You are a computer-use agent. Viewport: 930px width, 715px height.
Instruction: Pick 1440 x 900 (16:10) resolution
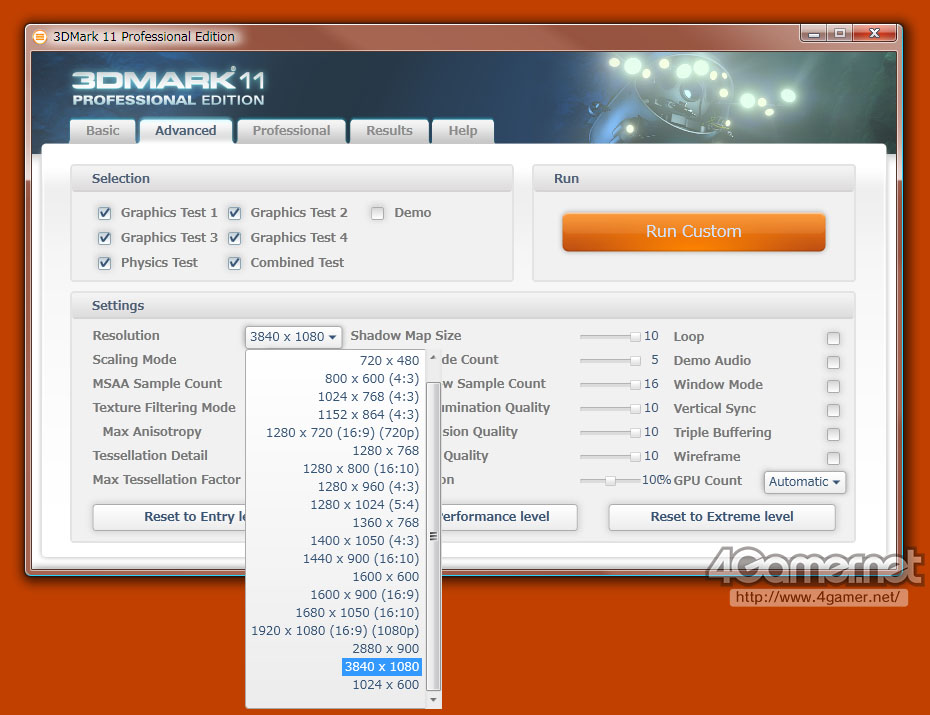(x=361, y=558)
